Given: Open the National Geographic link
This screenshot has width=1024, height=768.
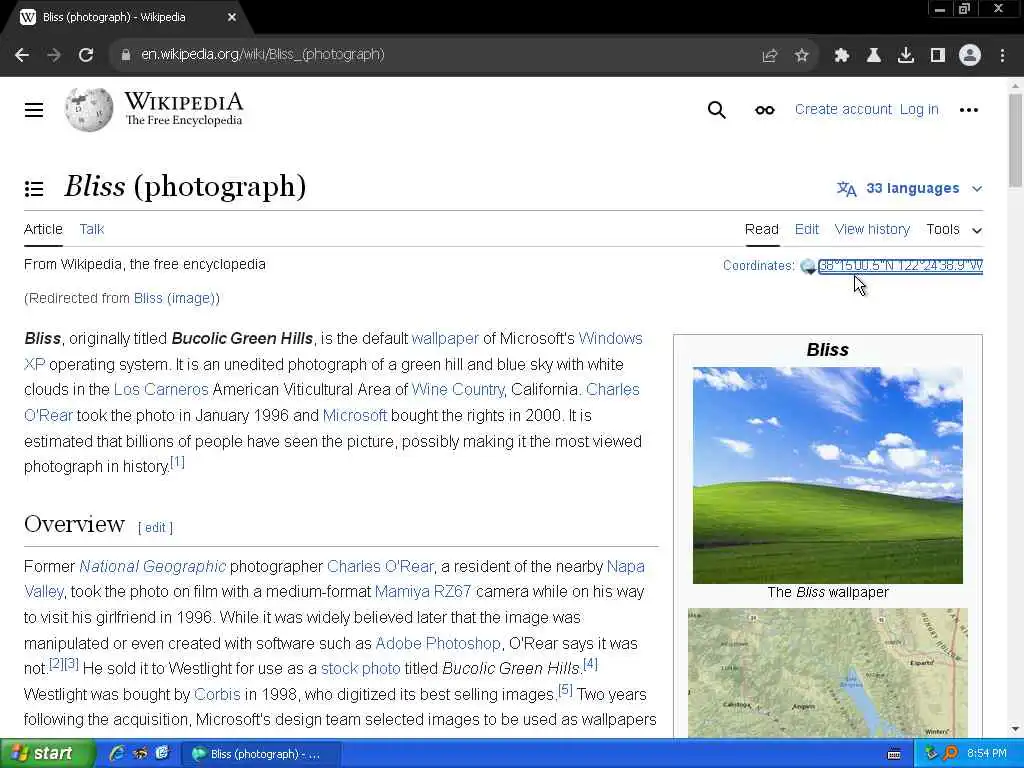Looking at the screenshot, I should point(153,566).
